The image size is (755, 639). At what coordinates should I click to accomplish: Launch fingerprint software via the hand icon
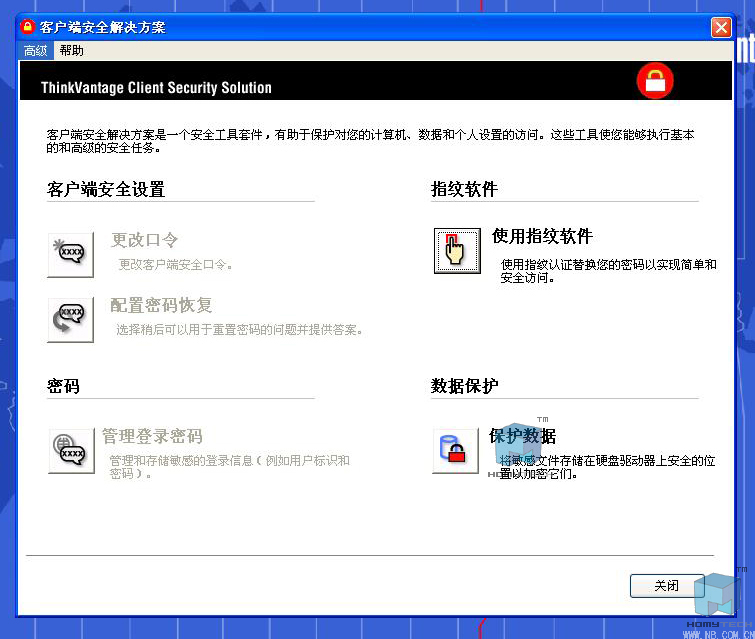[x=456, y=250]
